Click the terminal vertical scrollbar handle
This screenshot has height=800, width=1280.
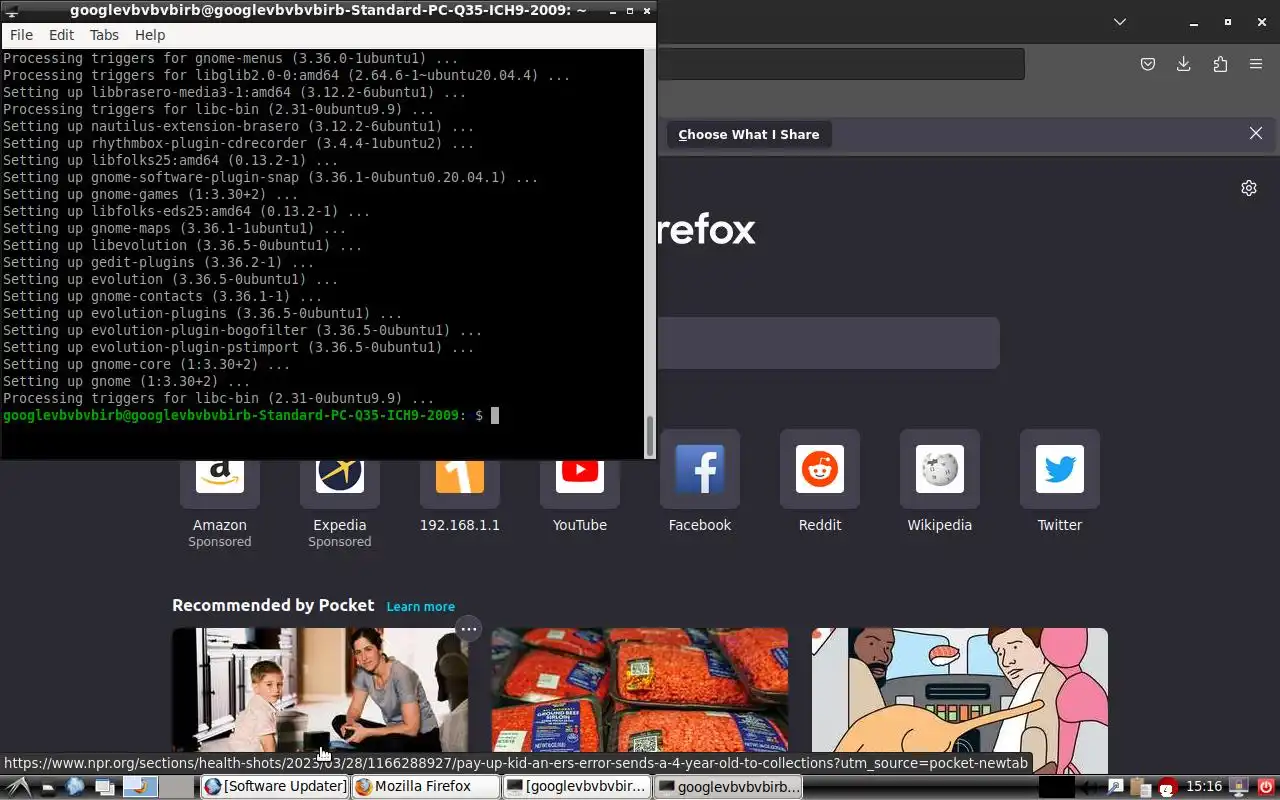click(650, 436)
